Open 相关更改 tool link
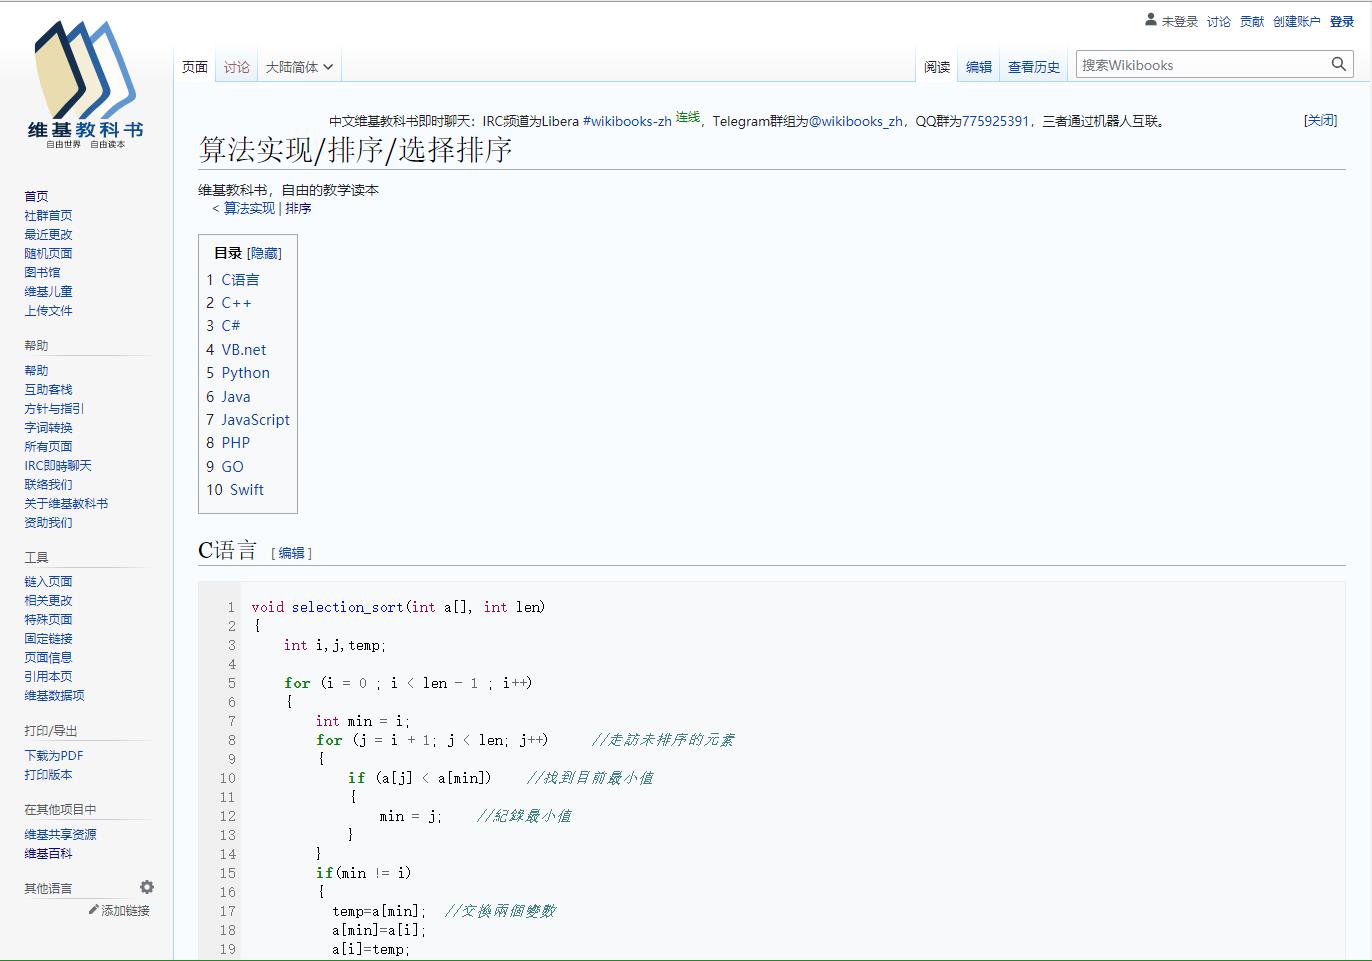1372x961 pixels. tap(48, 600)
